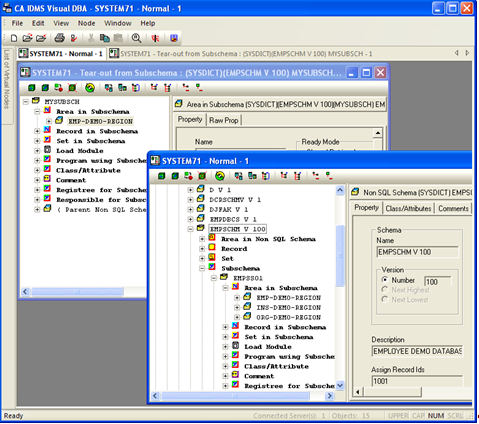Collapse the MYSUBSCH root node
The width and height of the screenshot is (479, 424).
pyautogui.click(x=26, y=102)
